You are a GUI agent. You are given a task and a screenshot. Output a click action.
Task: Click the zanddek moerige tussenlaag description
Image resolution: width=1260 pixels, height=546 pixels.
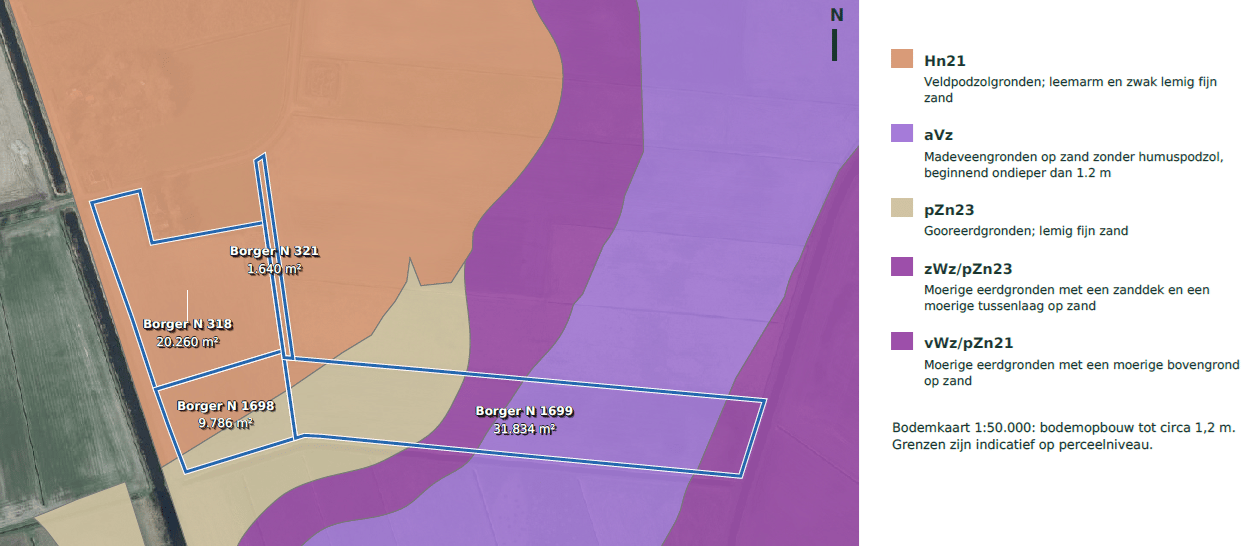point(1067,298)
